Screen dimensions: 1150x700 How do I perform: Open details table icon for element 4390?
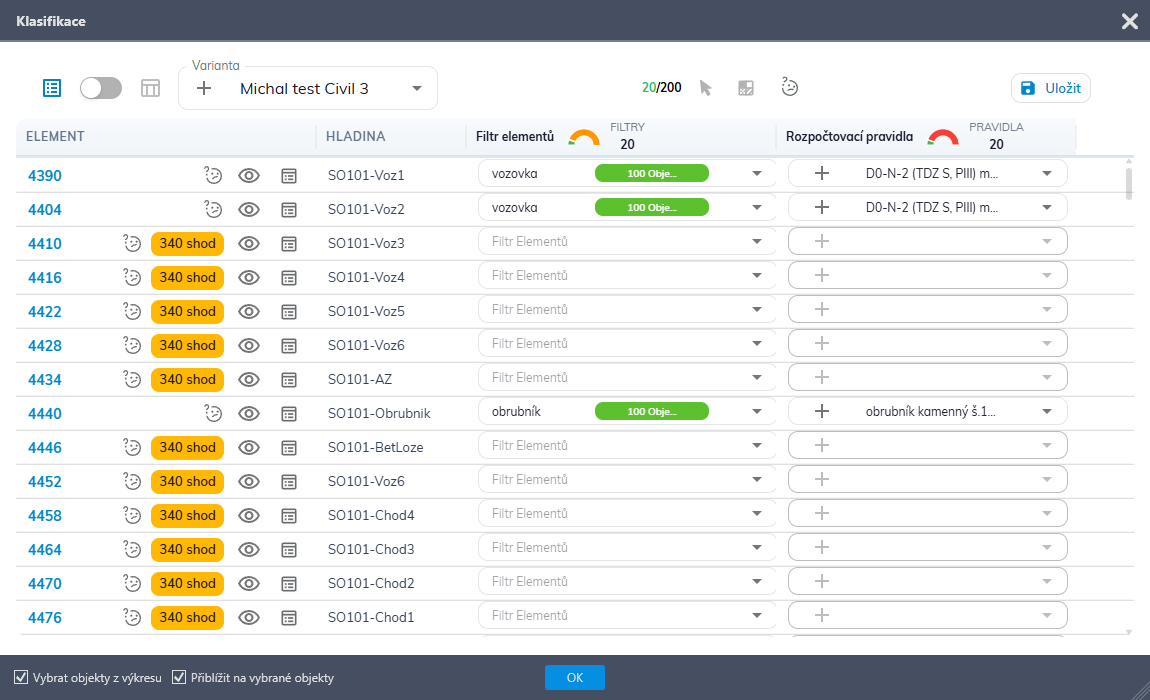click(x=289, y=176)
